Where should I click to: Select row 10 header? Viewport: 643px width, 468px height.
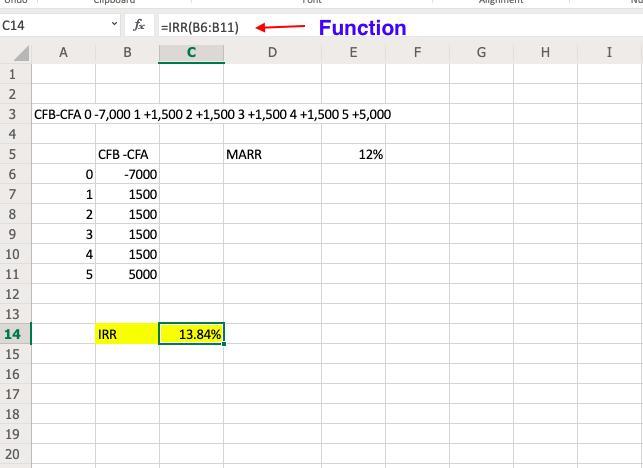(15, 254)
